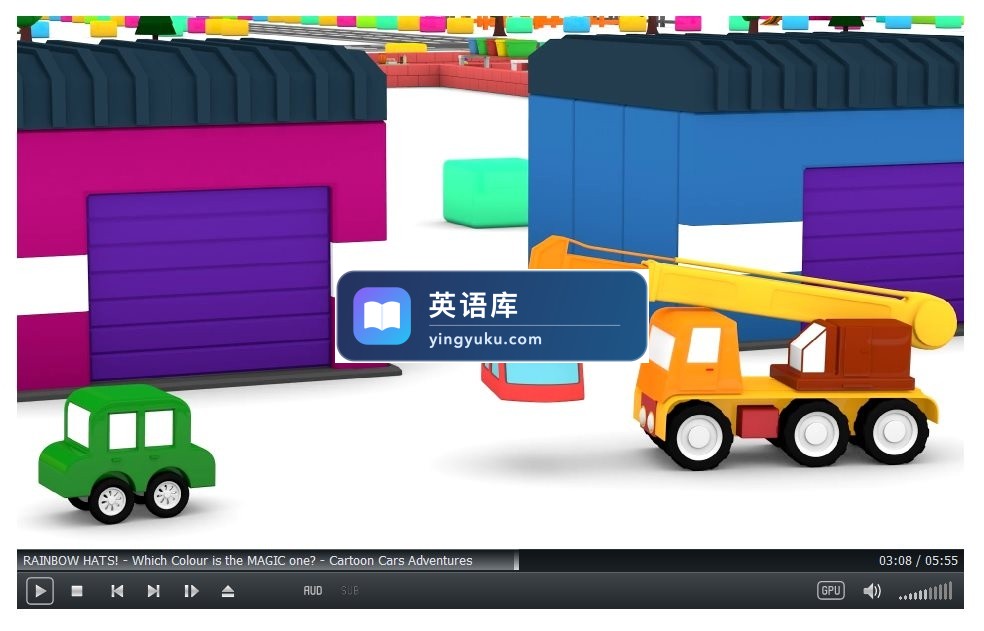Open the SUB subtitle selector
The width and height of the screenshot is (984, 631).
point(350,591)
